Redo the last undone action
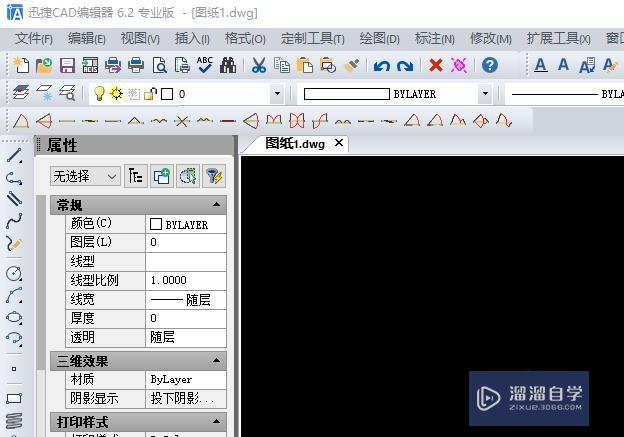The image size is (624, 437). point(405,66)
